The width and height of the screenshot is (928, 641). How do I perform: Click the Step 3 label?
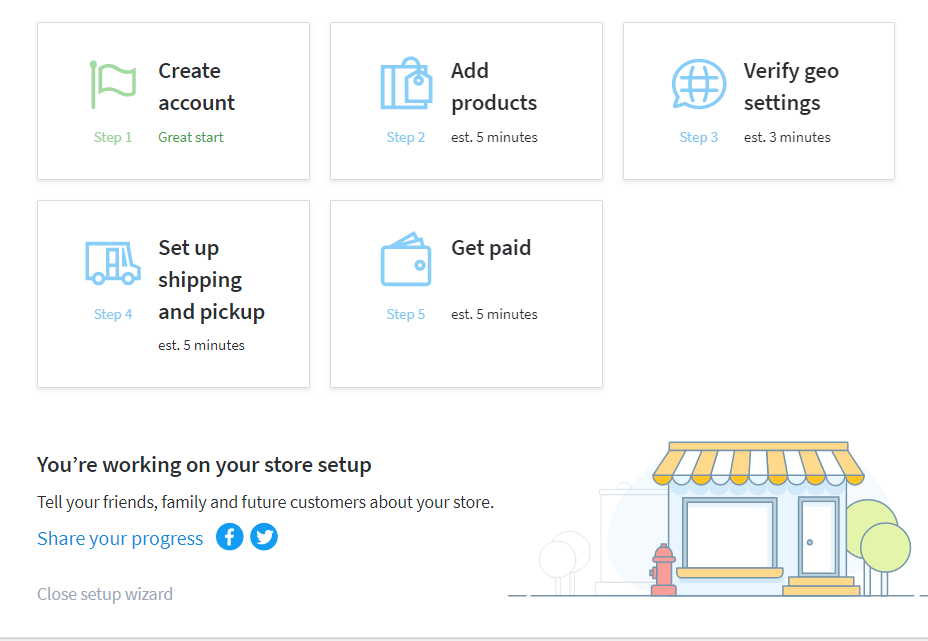[x=698, y=137]
